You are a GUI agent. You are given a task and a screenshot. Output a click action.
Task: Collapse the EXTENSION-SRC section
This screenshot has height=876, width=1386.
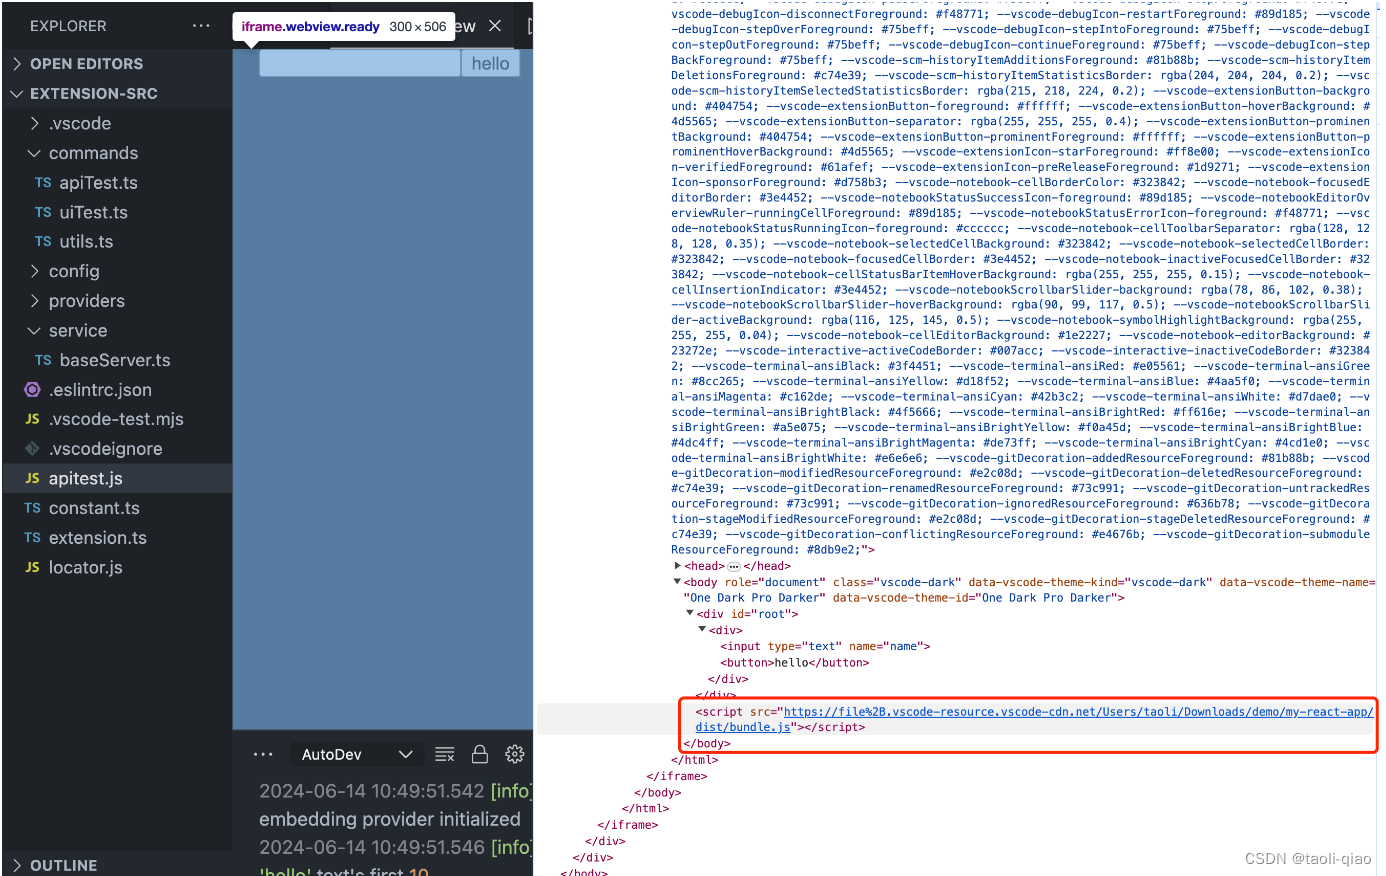point(117,94)
